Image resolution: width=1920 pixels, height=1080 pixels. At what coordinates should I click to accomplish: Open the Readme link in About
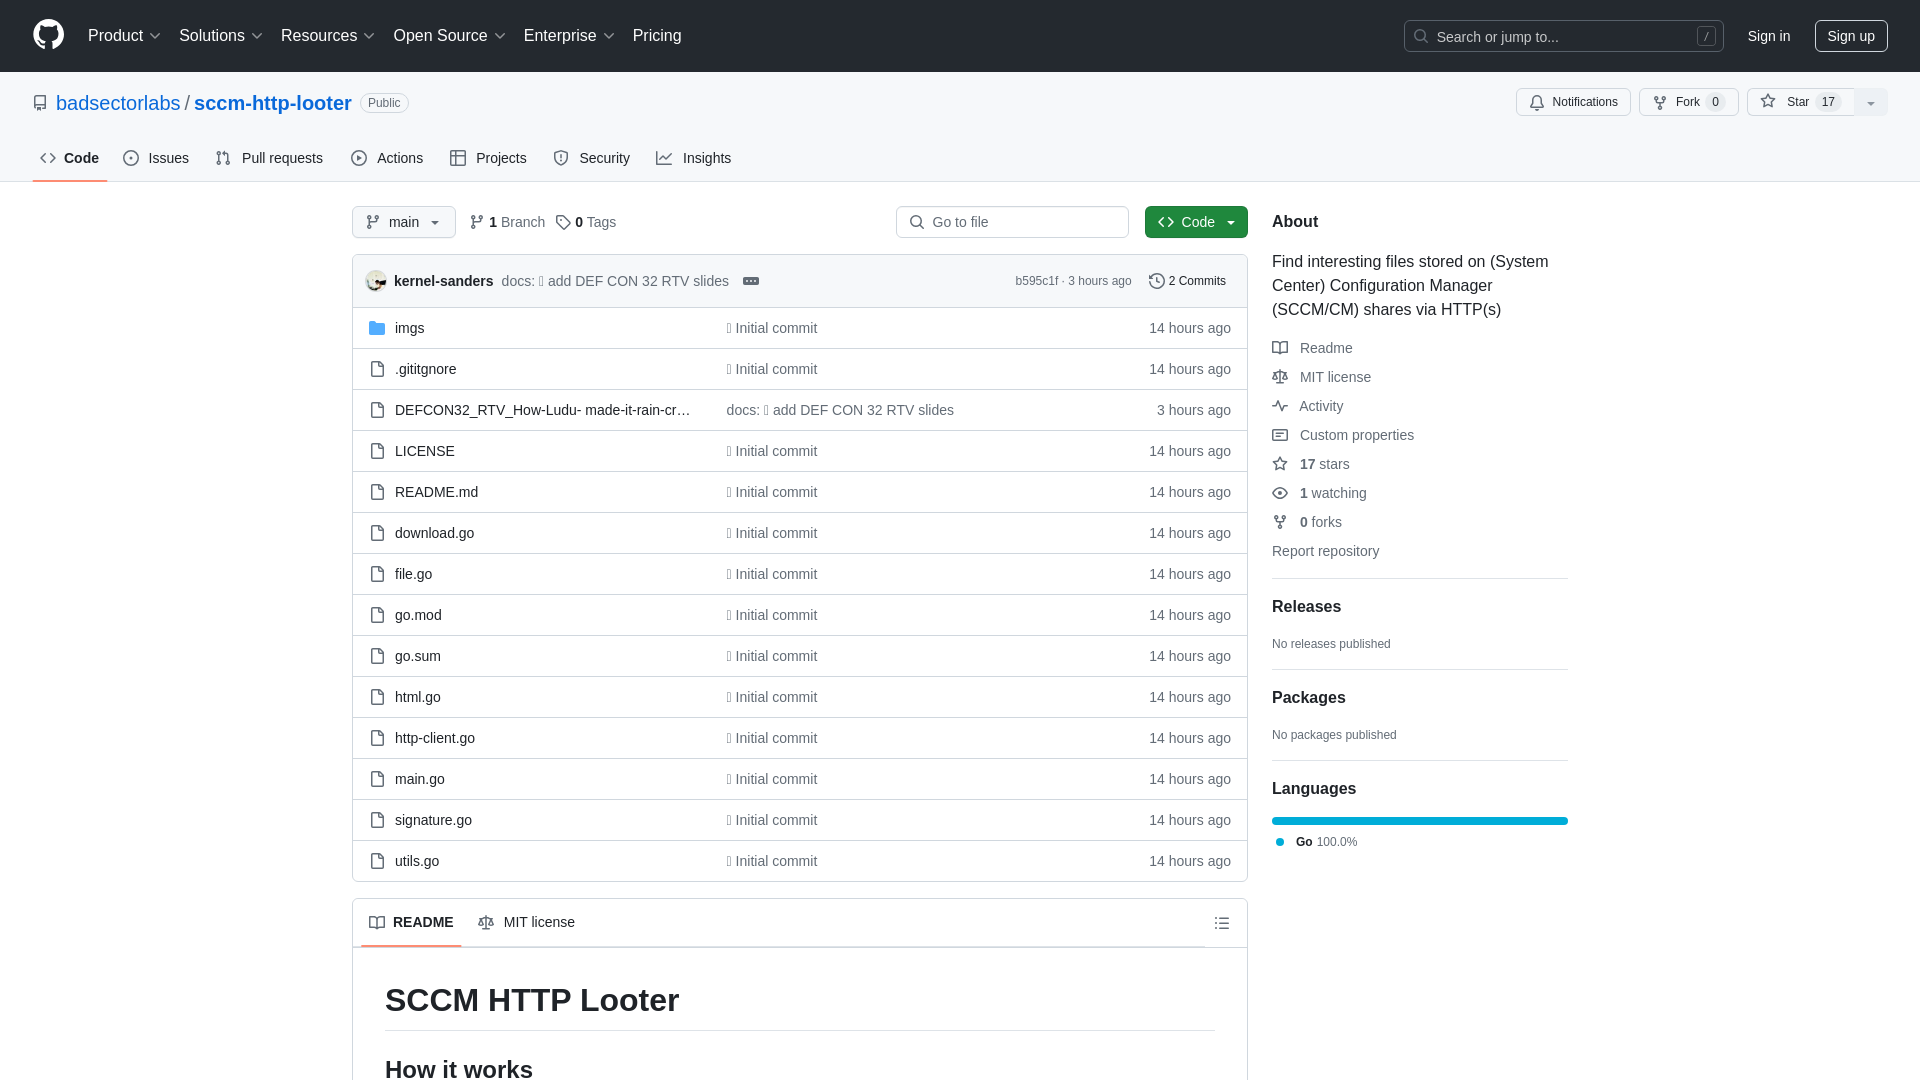pos(1312,348)
